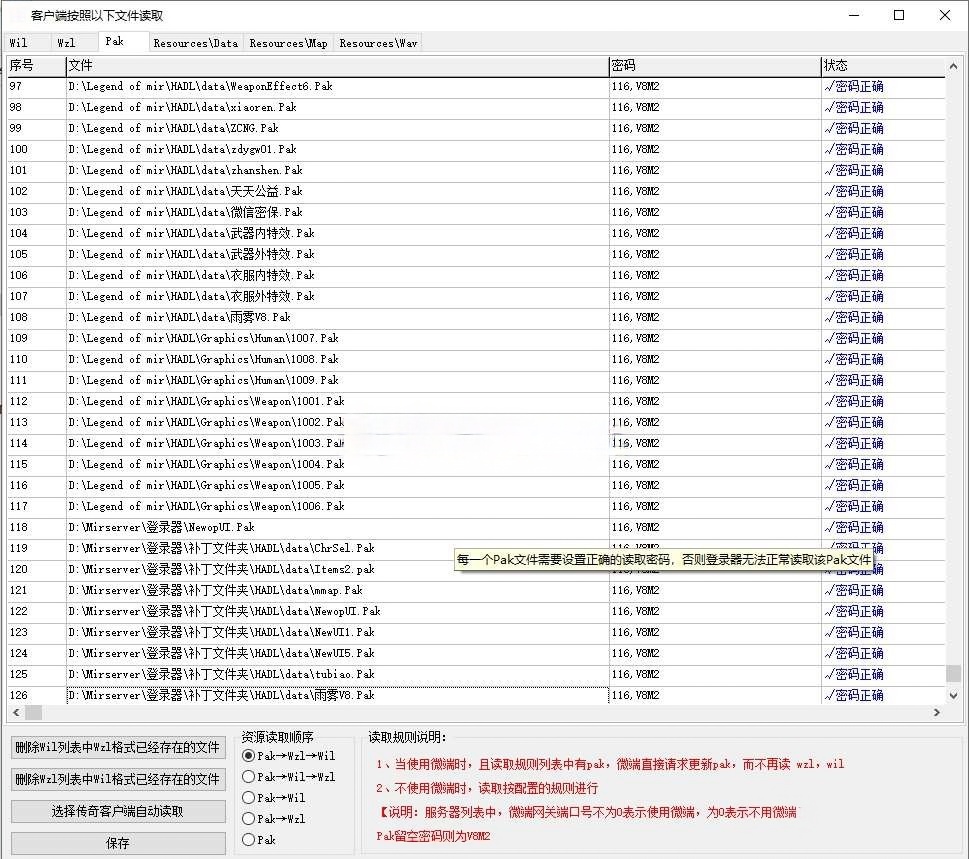Select row with NewUI1.Pak
This screenshot has width=969, height=859.
[x=476, y=633]
